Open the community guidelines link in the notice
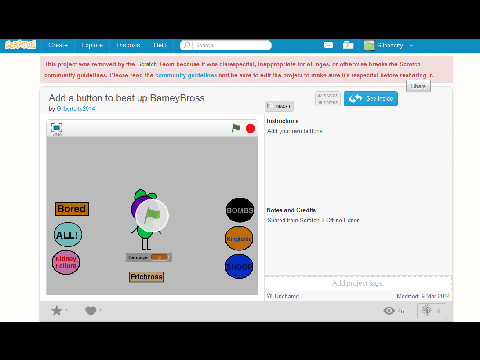Image resolution: width=480 pixels, height=360 pixels. (186, 75)
